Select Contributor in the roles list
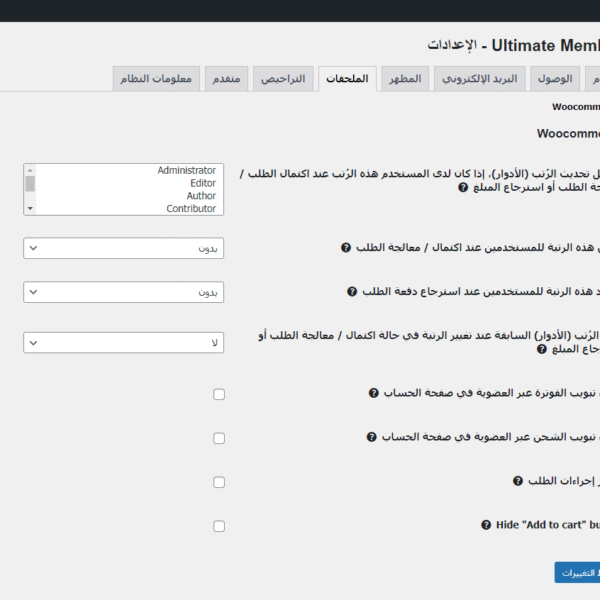The image size is (600, 600). [x=191, y=209]
